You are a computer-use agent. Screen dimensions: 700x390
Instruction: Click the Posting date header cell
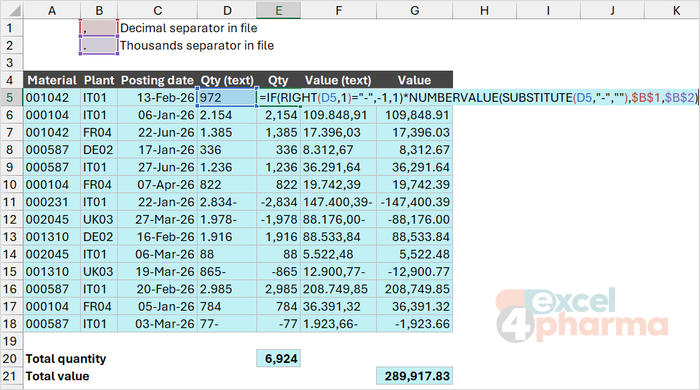point(158,80)
